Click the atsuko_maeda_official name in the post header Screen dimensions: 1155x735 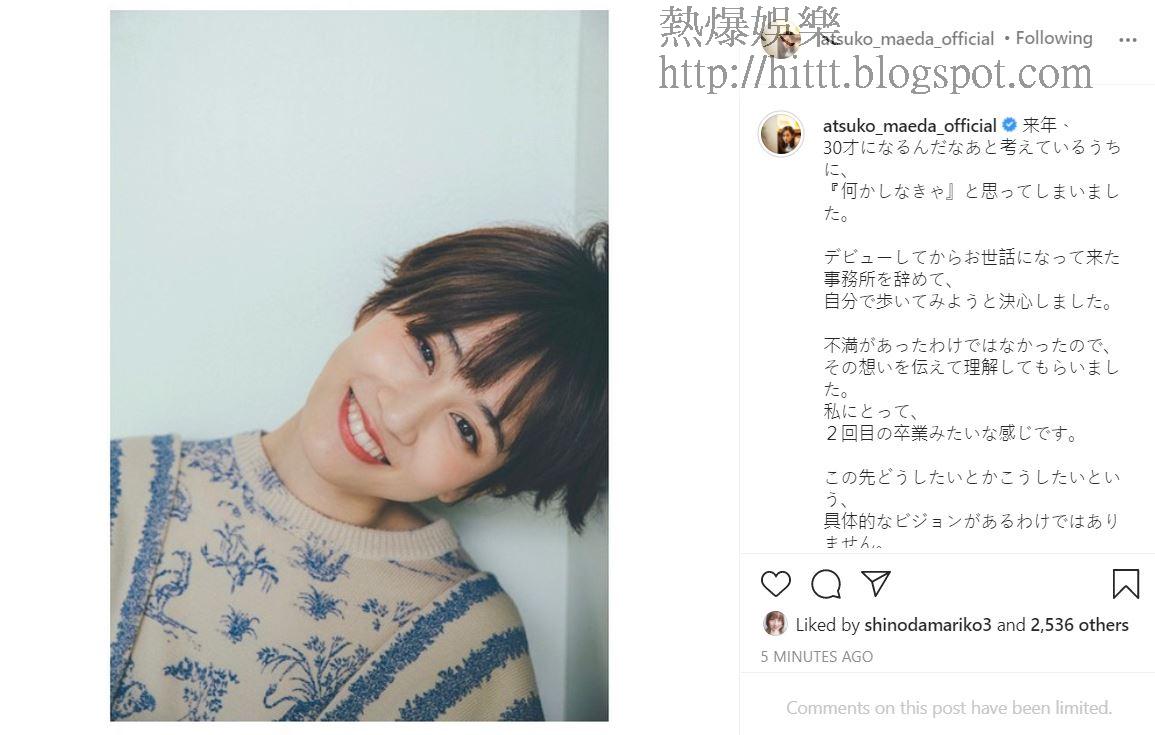[908, 39]
